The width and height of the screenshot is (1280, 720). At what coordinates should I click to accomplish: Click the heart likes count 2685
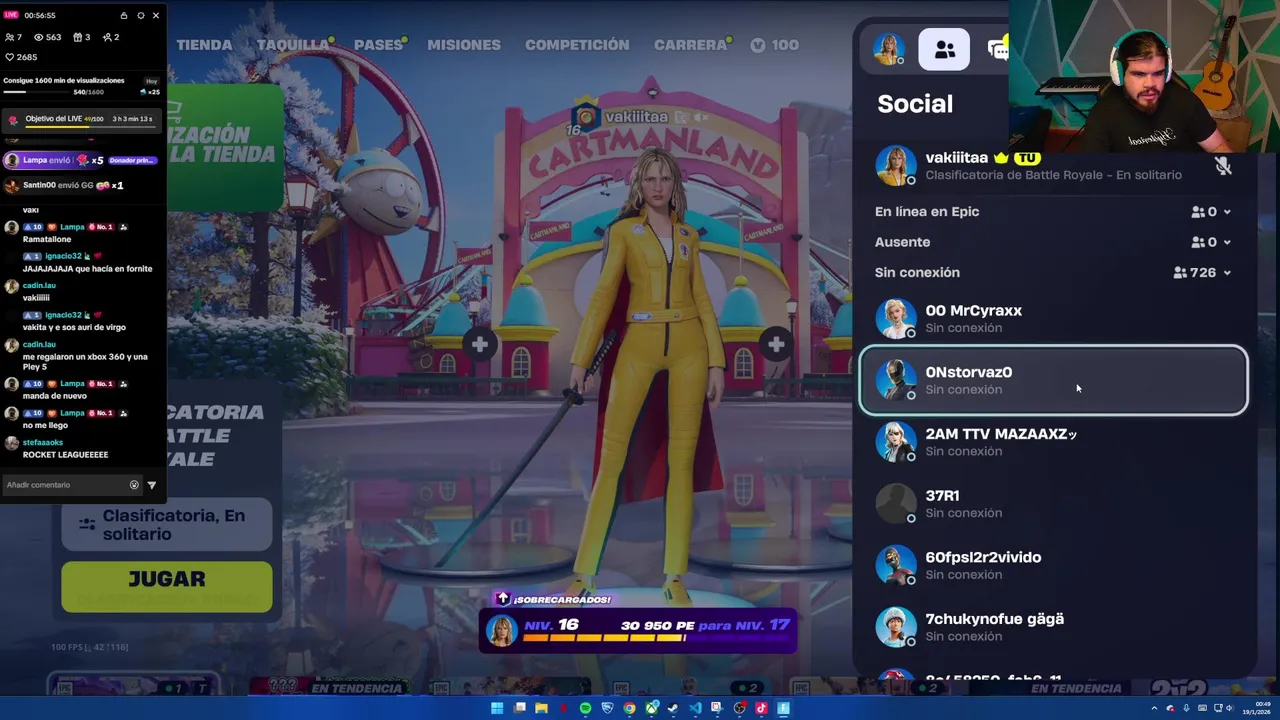coord(21,57)
